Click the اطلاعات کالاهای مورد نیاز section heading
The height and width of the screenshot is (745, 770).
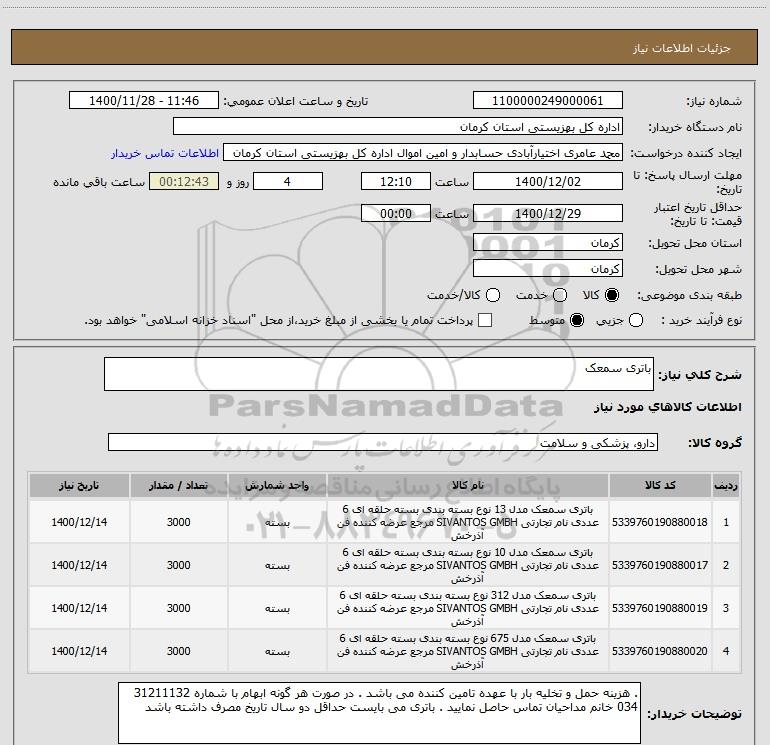(x=667, y=407)
